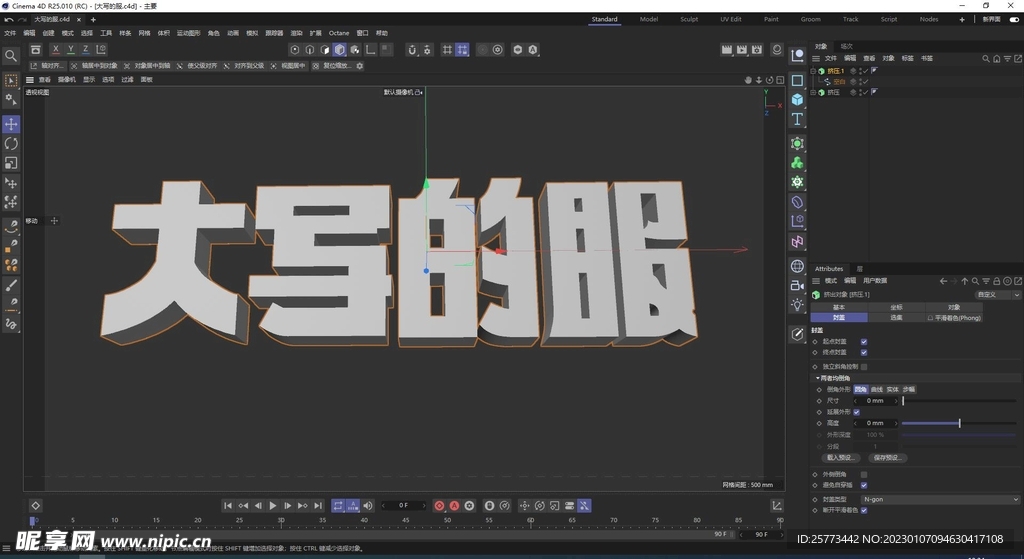Toggle 断开平滑着色 checkbox
This screenshot has height=559, width=1024.
tap(864, 510)
